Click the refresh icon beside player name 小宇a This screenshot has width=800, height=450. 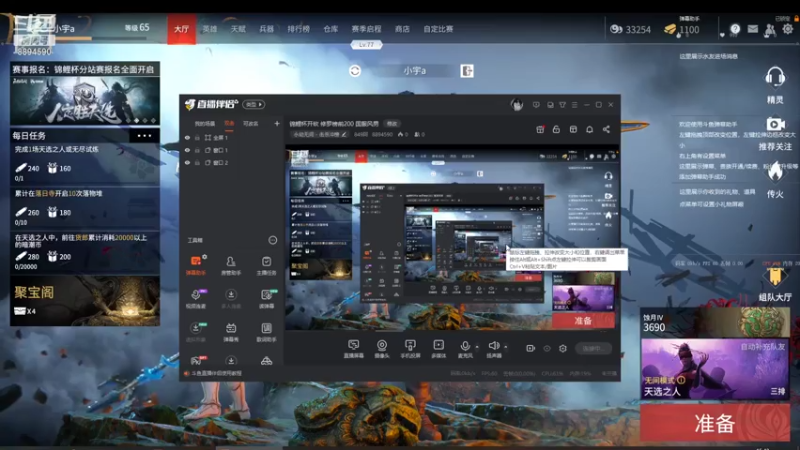click(355, 71)
